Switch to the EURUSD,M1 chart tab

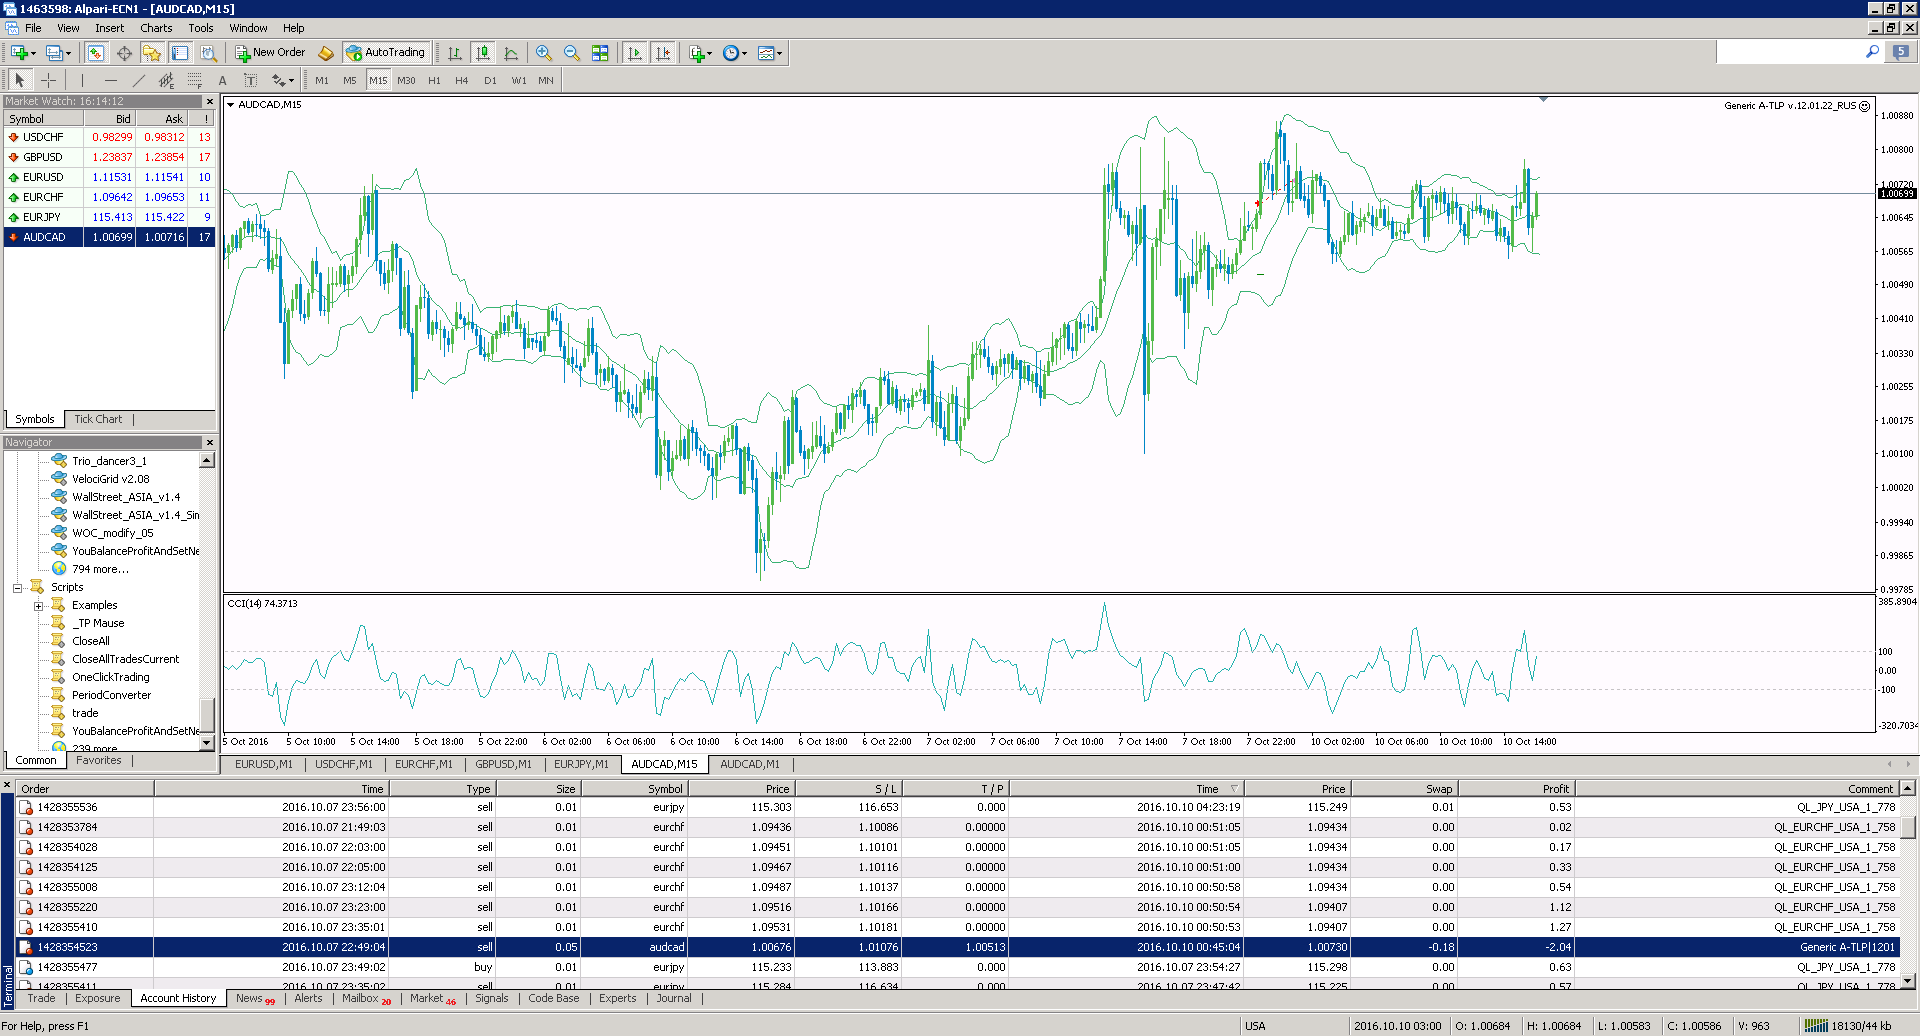(x=263, y=764)
